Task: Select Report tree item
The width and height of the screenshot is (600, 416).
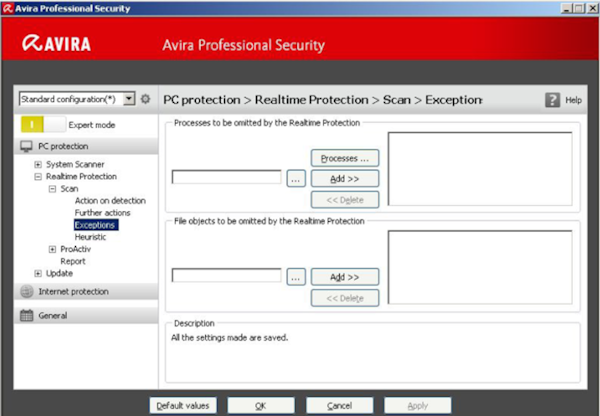Action: pos(73,261)
